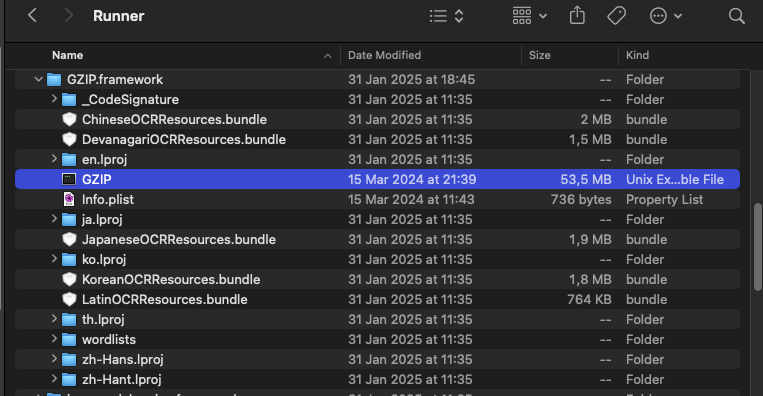Select the GZIP executable file icon
The image size is (763, 396).
click(69, 179)
